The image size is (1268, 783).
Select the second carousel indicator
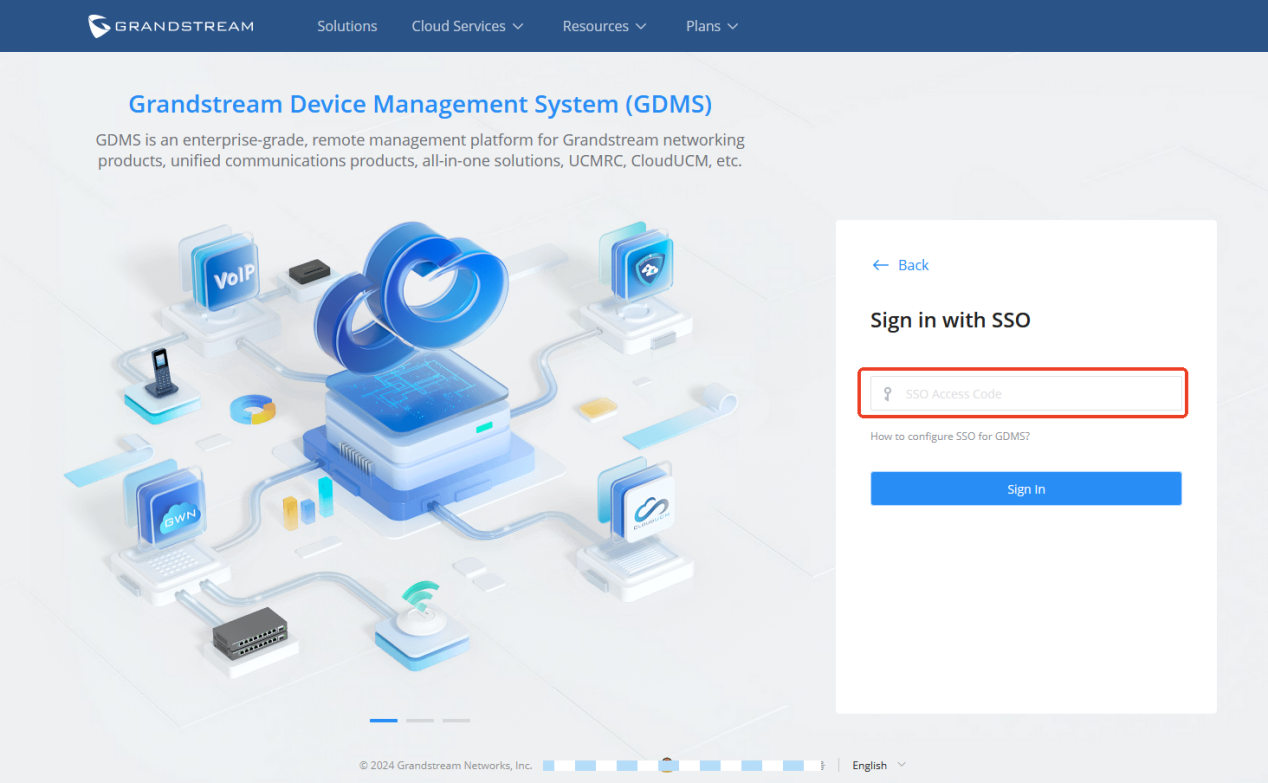420,720
